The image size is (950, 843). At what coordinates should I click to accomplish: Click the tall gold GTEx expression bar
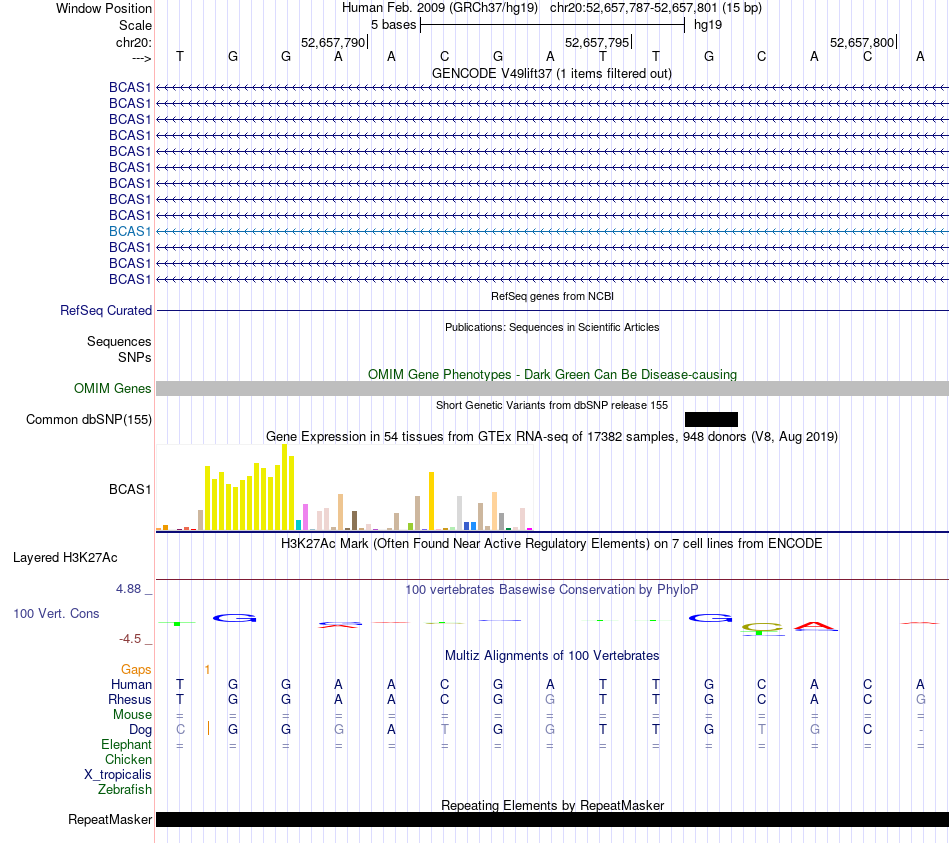[x=431, y=501]
